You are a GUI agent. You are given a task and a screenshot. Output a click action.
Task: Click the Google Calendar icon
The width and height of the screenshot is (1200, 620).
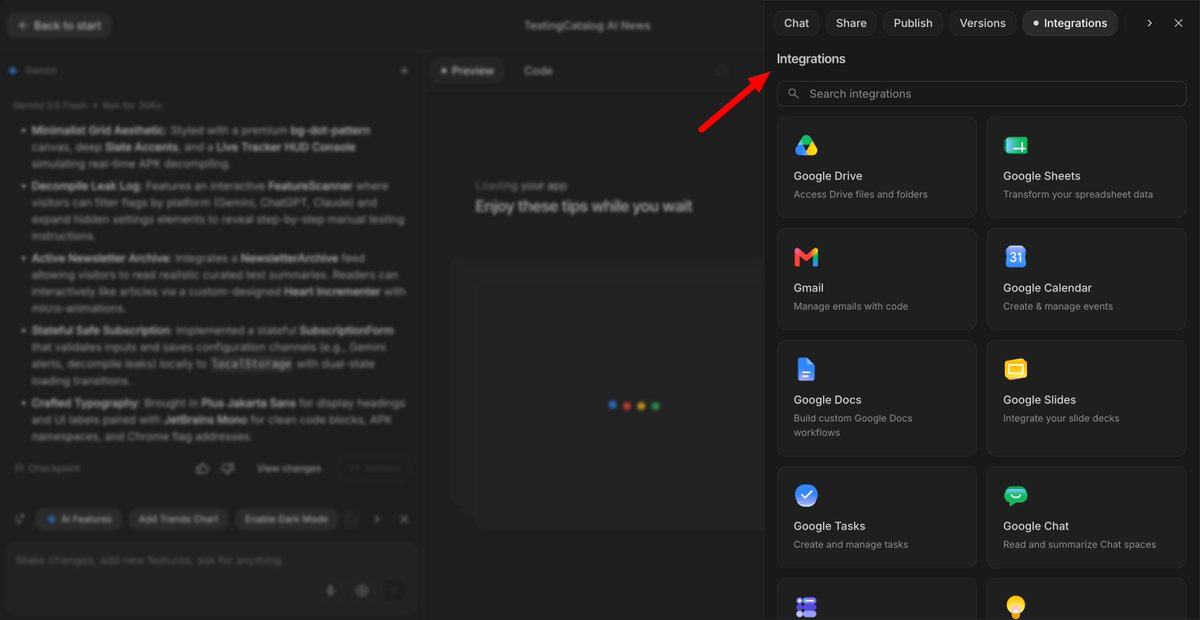pyautogui.click(x=1016, y=257)
